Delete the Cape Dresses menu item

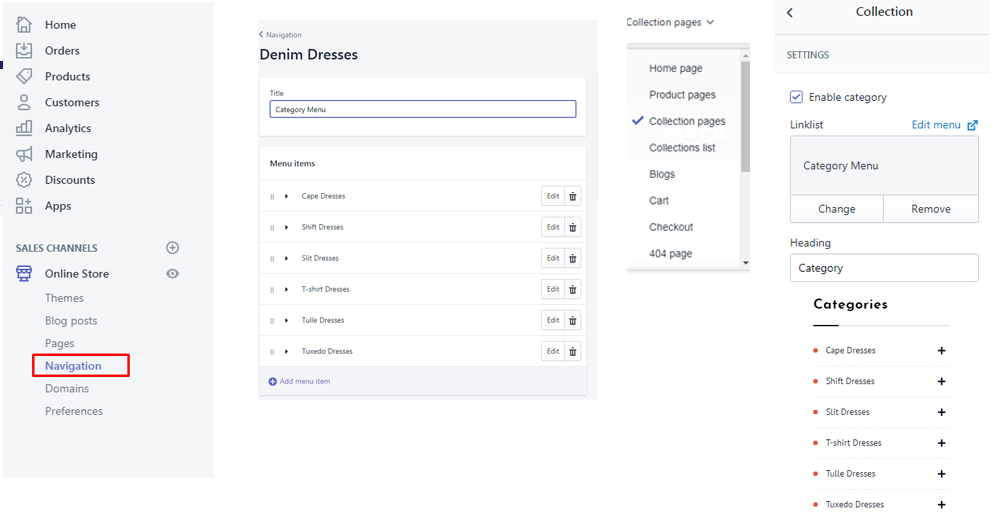pos(573,196)
